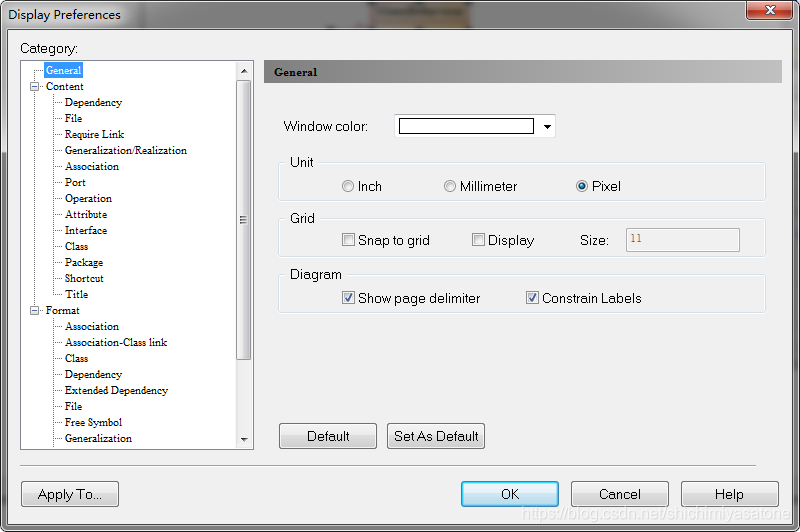
Task: Select the Operation category item
Action: coord(88,198)
